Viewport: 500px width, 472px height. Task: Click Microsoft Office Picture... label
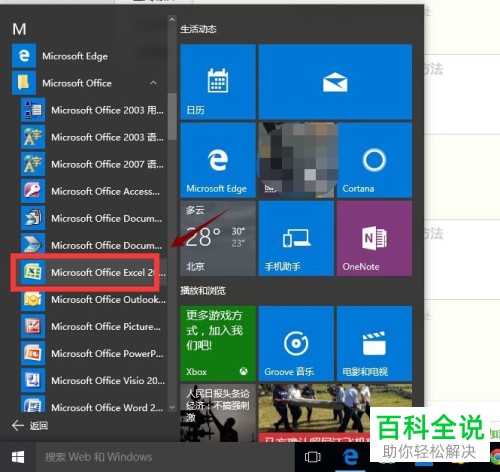[x=106, y=326]
